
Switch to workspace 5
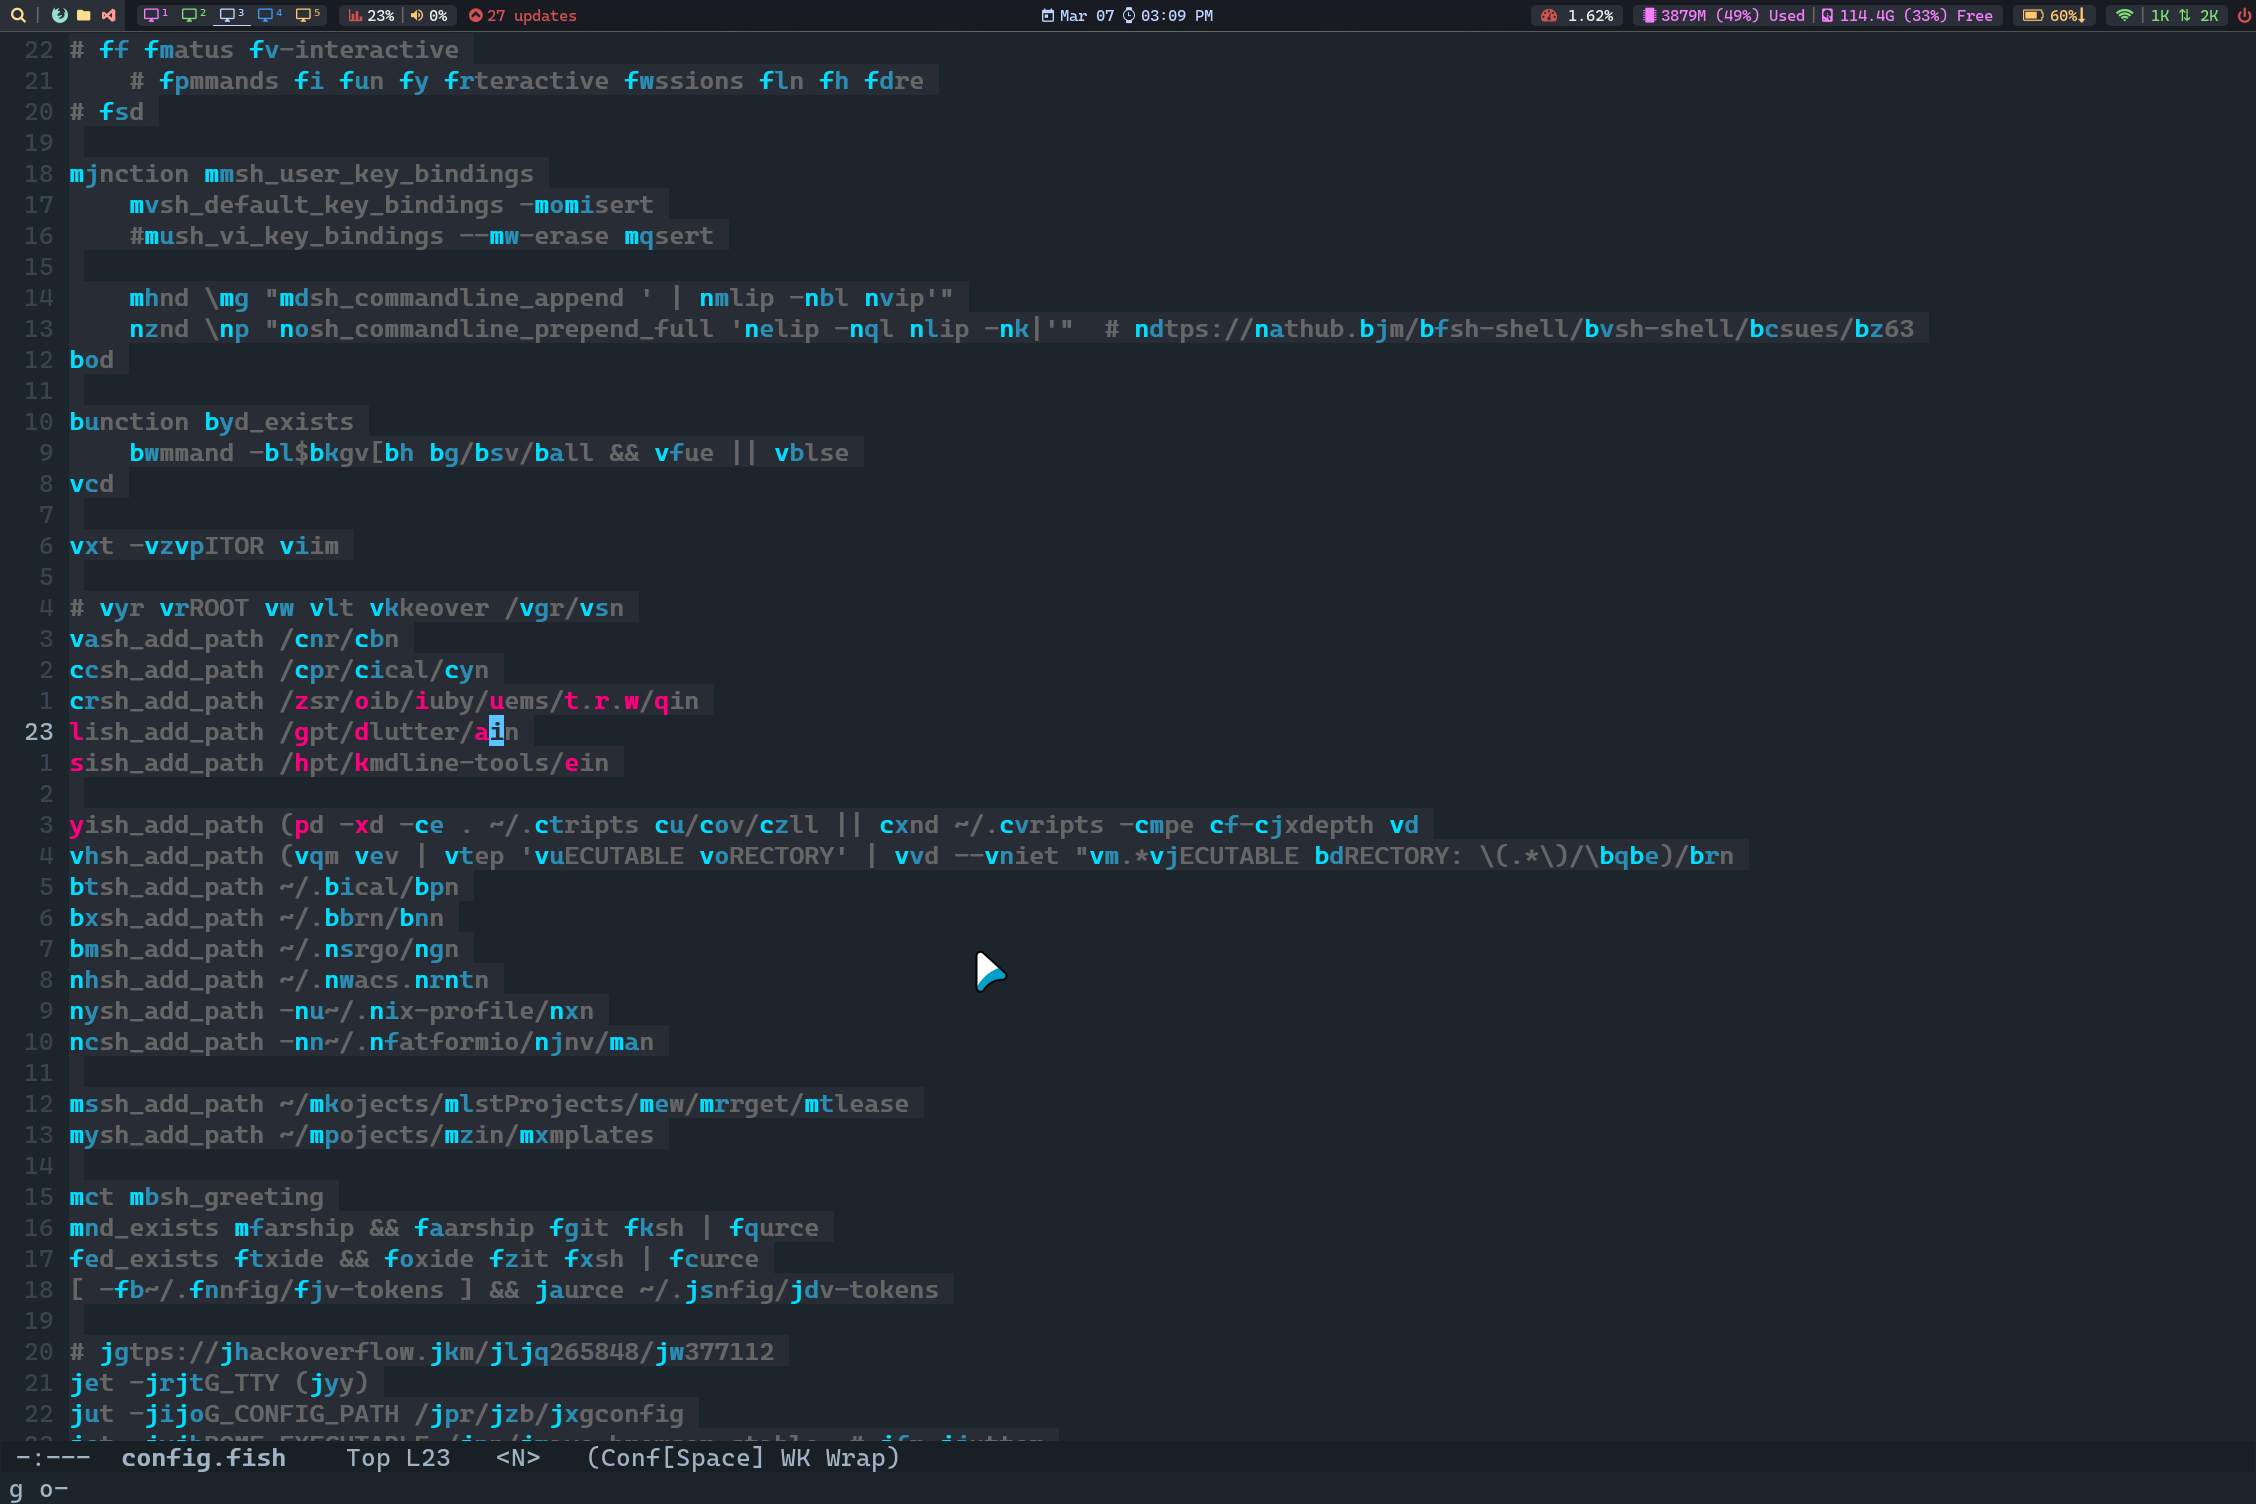coord(307,15)
